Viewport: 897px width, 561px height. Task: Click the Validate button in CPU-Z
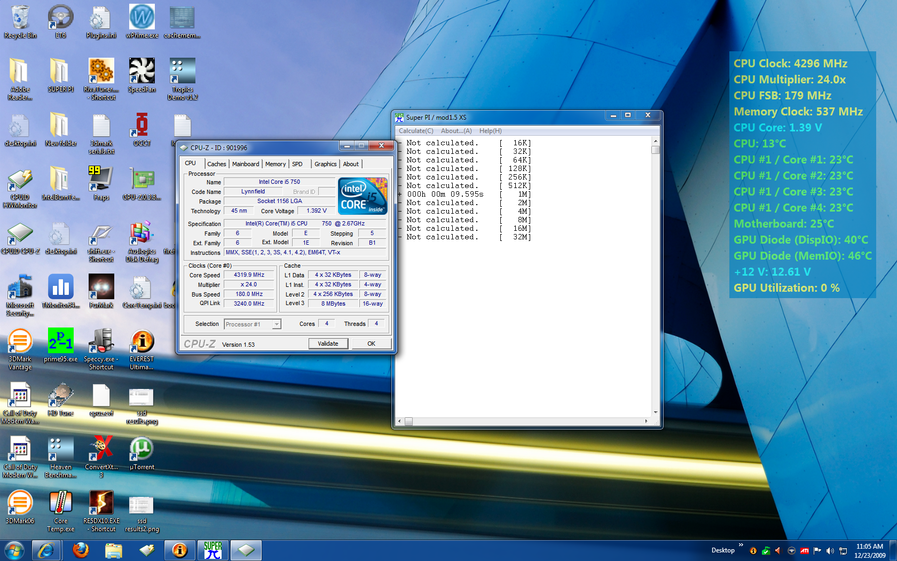click(328, 344)
